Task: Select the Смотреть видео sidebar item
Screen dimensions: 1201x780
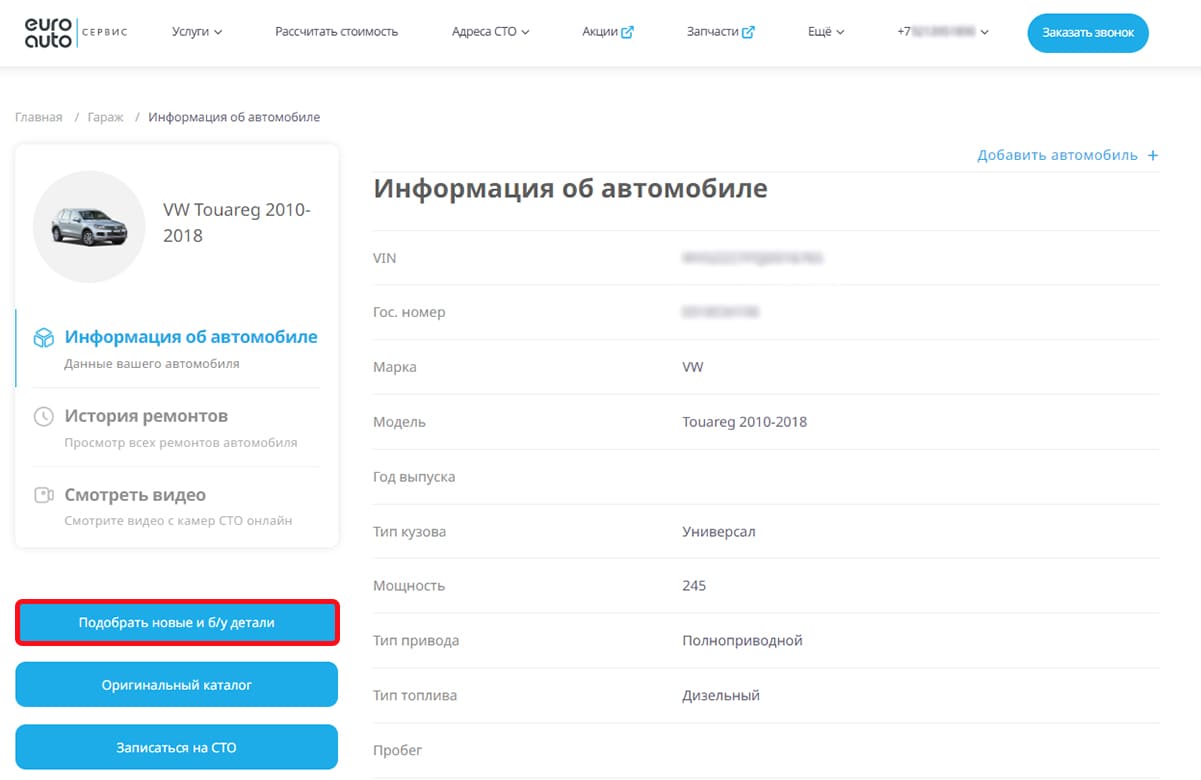Action: coord(135,495)
